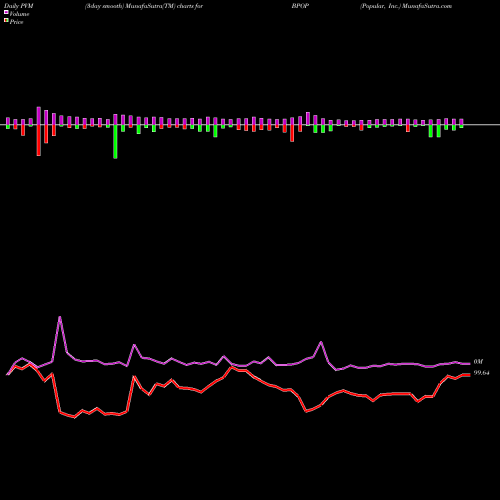Click the BPOP ticker symbol in title
The image size is (500, 500).
[300, 6]
